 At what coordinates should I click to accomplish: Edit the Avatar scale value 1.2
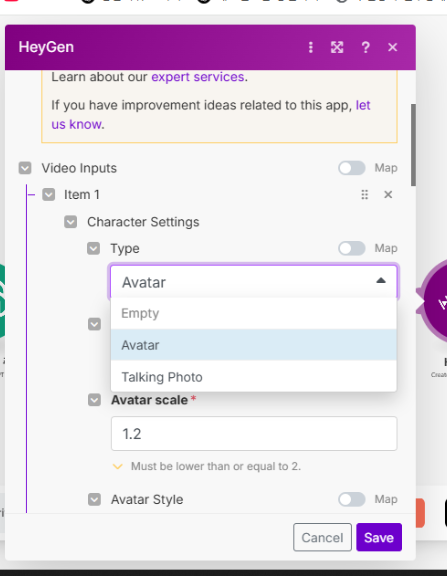[254, 434]
